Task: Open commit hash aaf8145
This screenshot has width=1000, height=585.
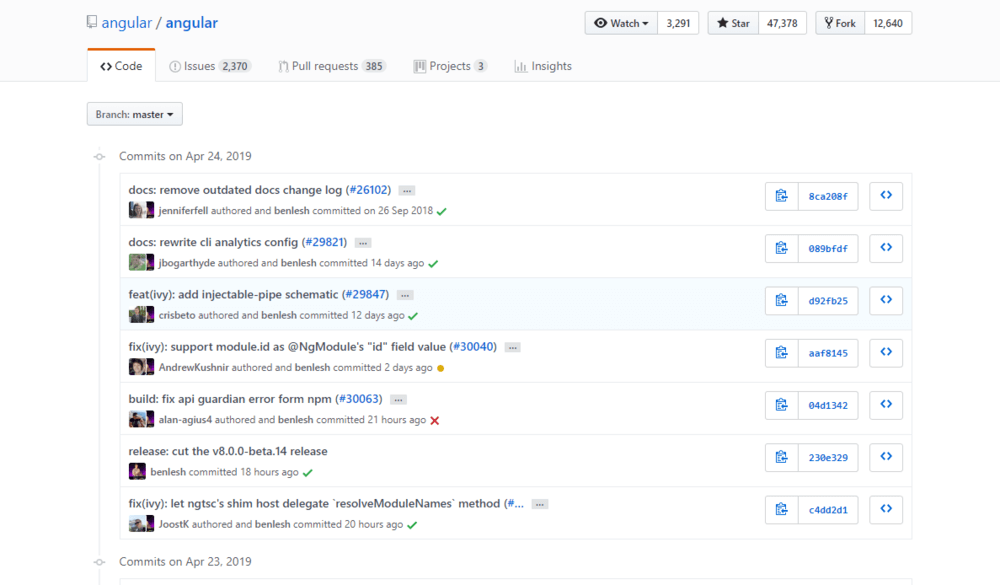Action: pos(828,353)
